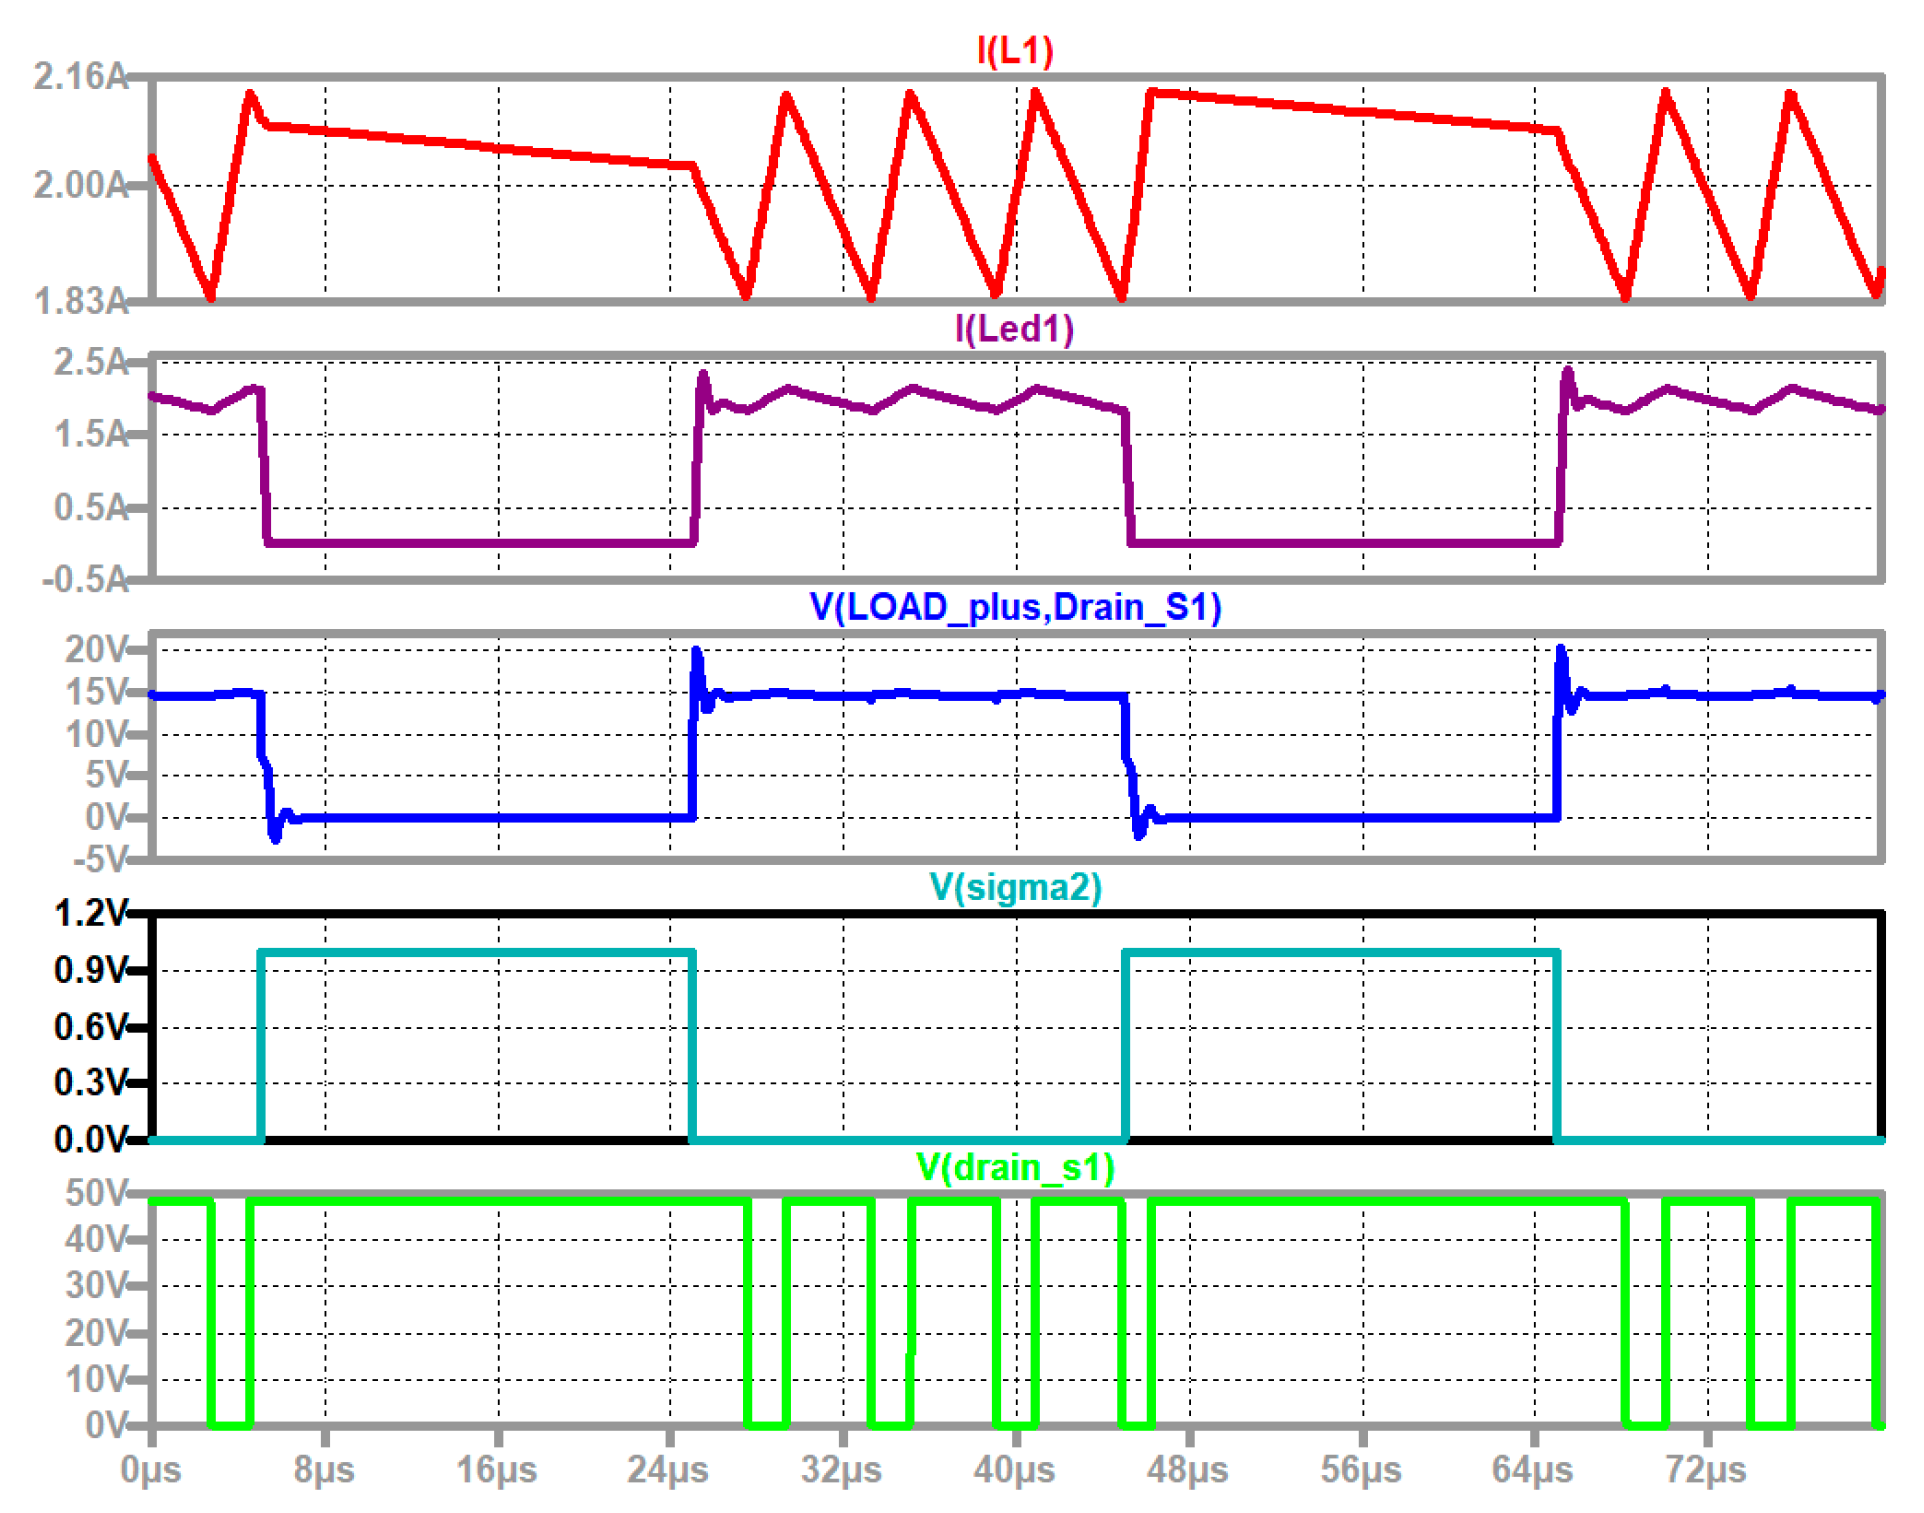Image resolution: width=1924 pixels, height=1513 pixels.
Task: Click the 20V axis label in blue plot
Action: pos(96,649)
